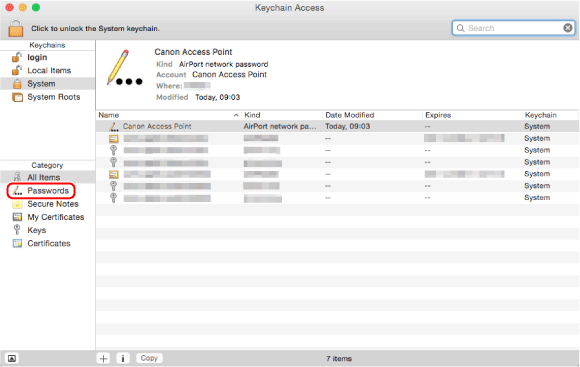580x367 pixels.
Task: Select the Canon Access Point row
Action: tap(337, 127)
